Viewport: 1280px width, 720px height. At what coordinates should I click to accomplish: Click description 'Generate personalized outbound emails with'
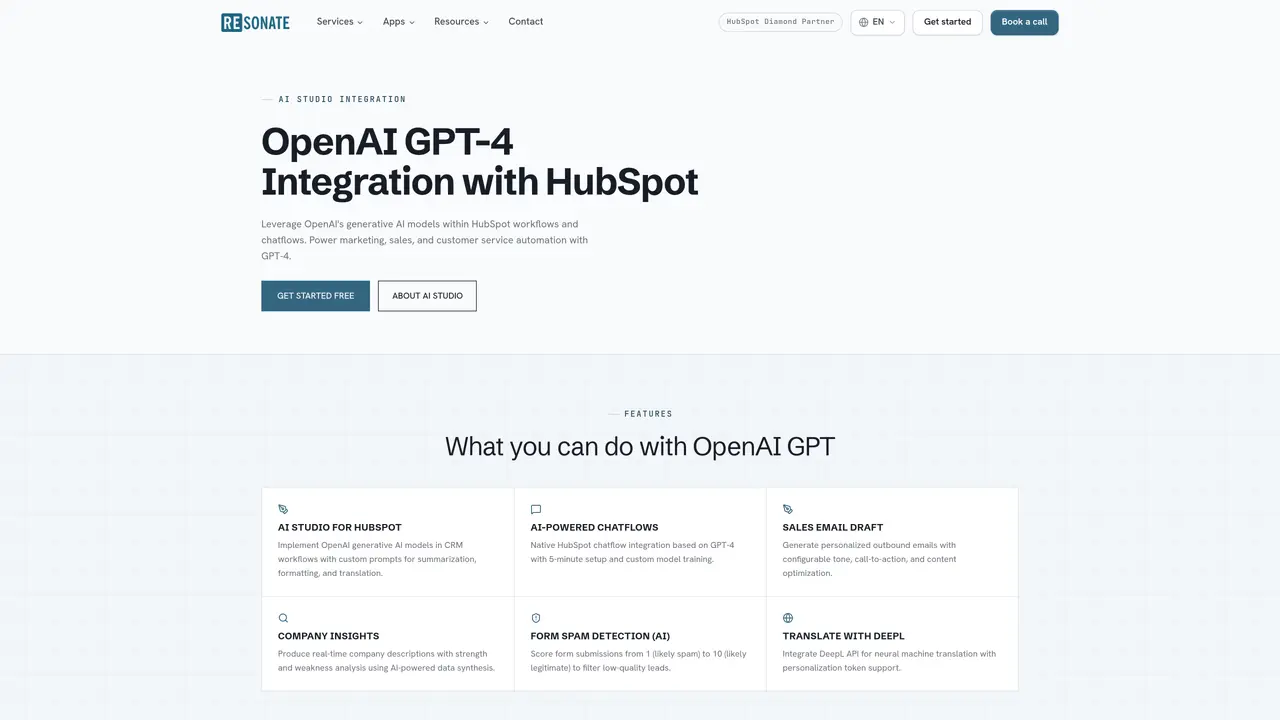click(869, 559)
